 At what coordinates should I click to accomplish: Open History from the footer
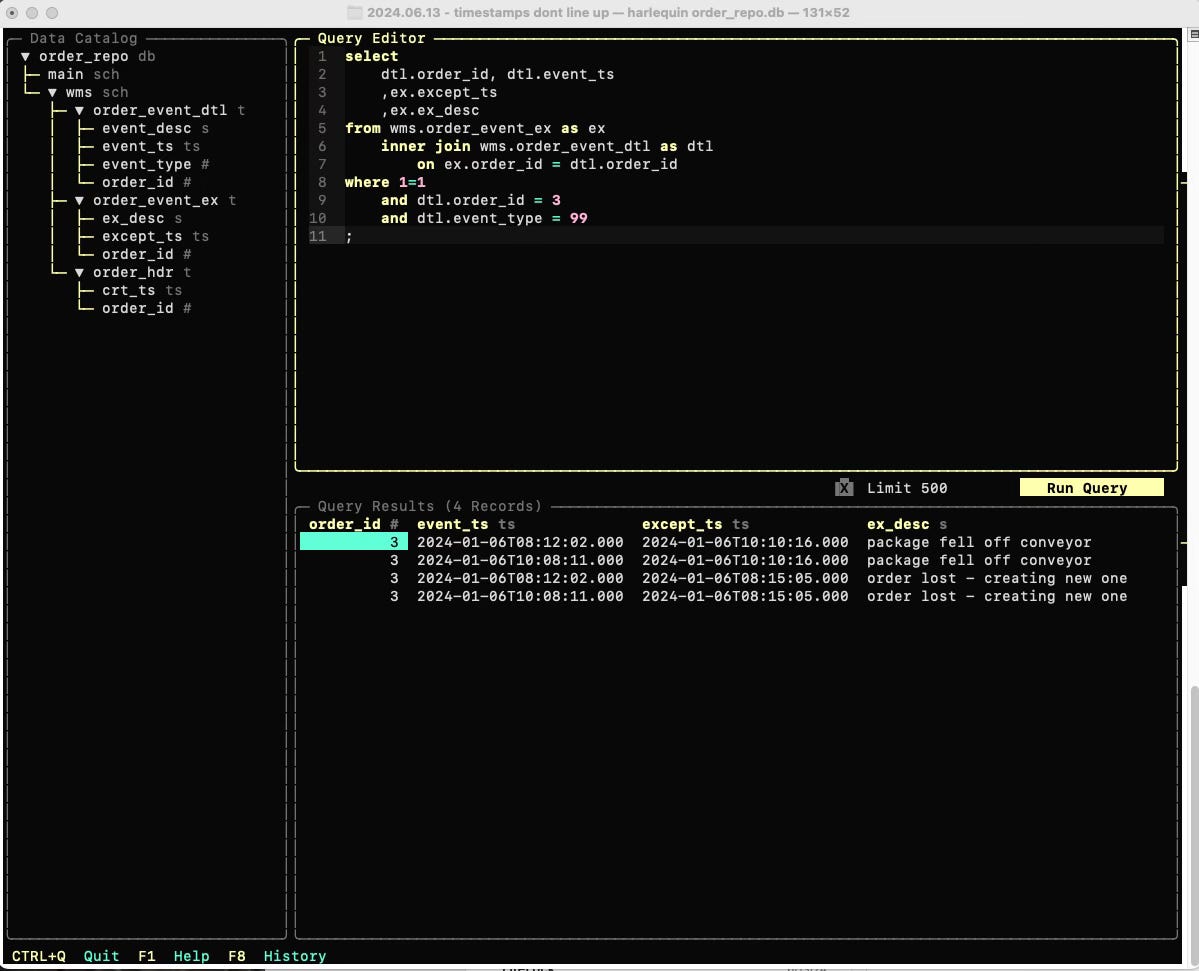pos(294,956)
